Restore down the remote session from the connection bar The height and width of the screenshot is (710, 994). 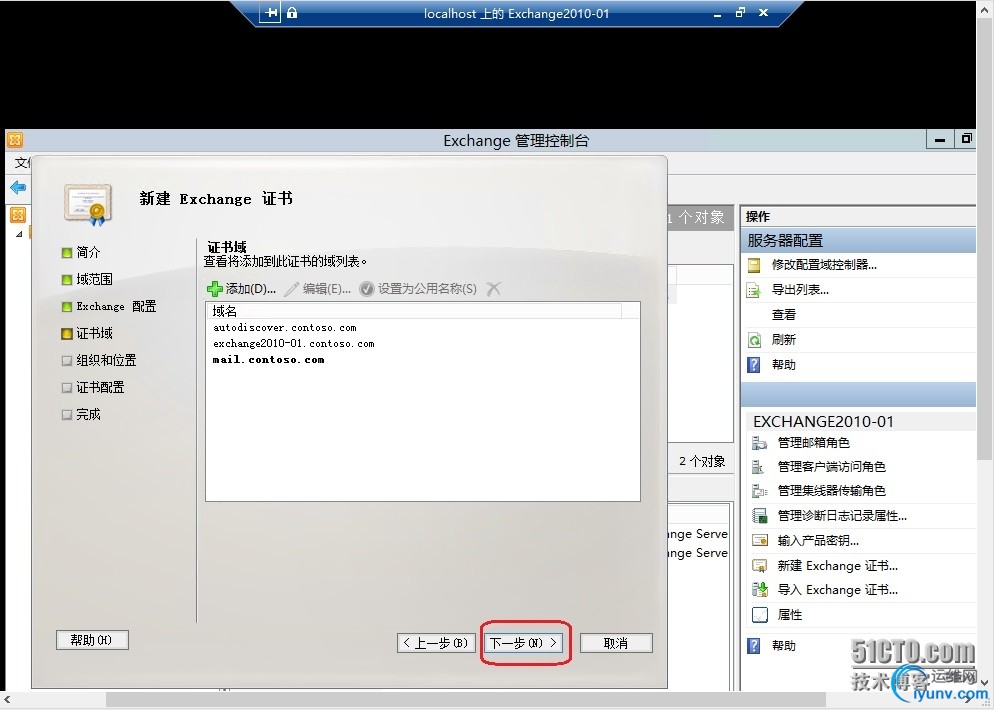(x=740, y=13)
